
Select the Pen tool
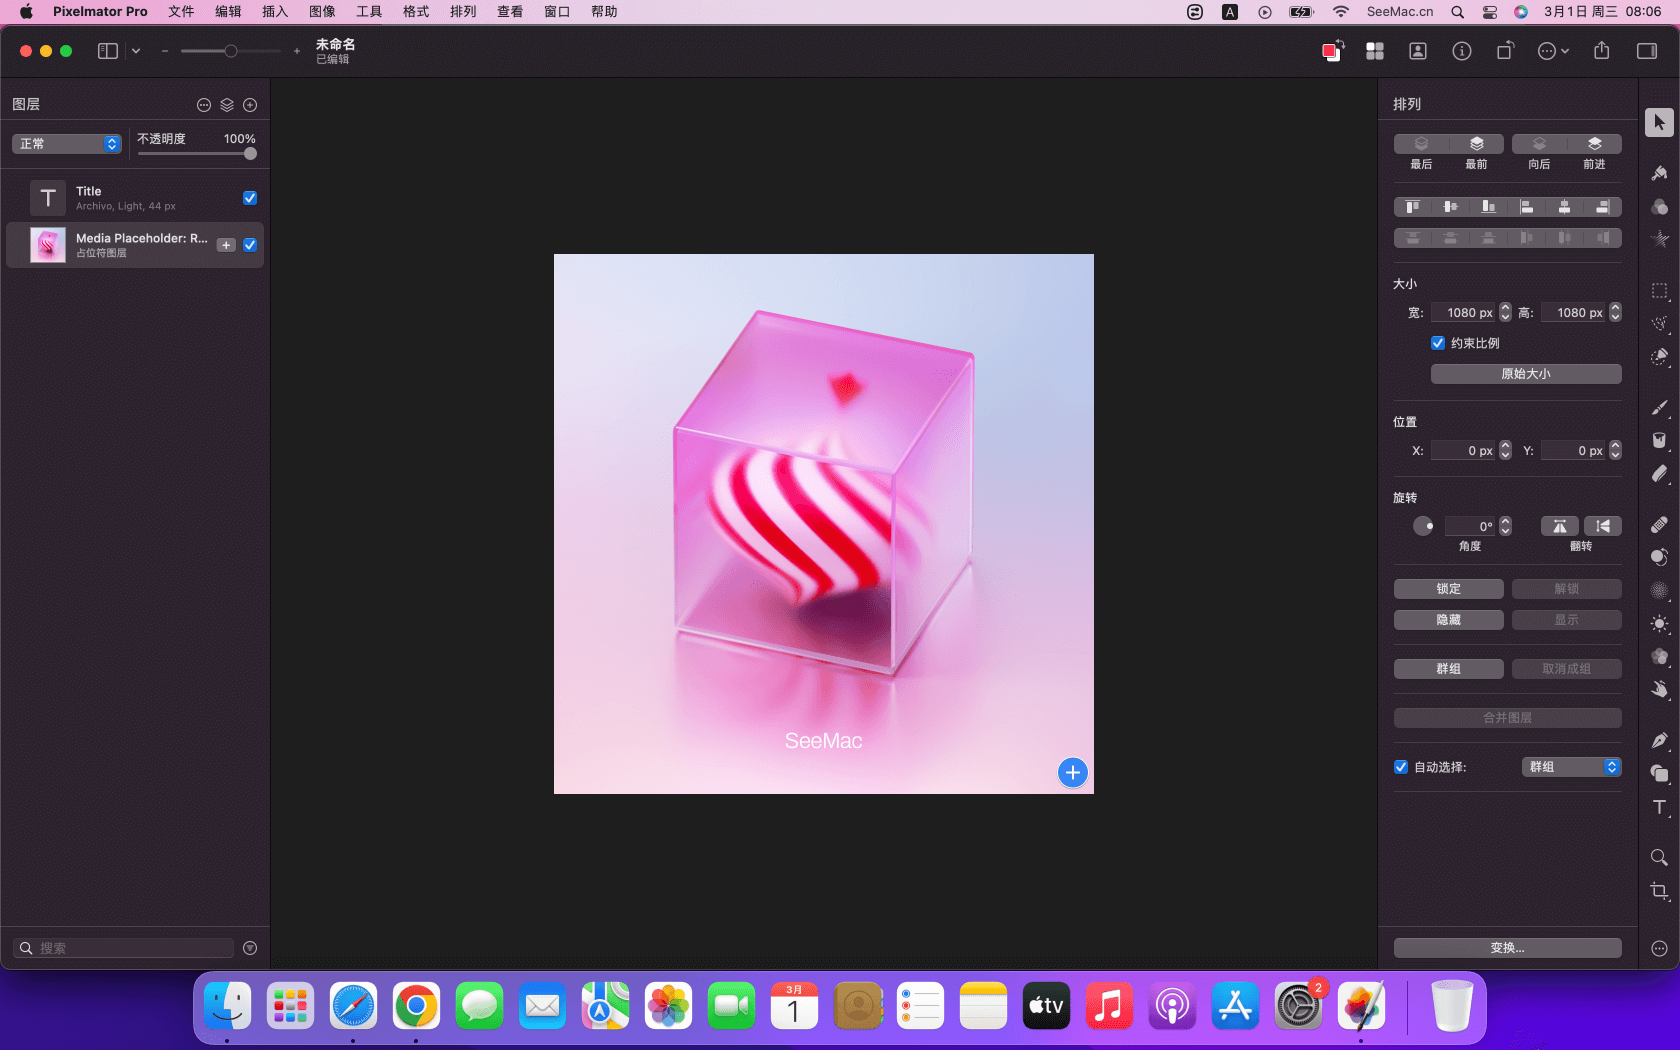[x=1659, y=740]
